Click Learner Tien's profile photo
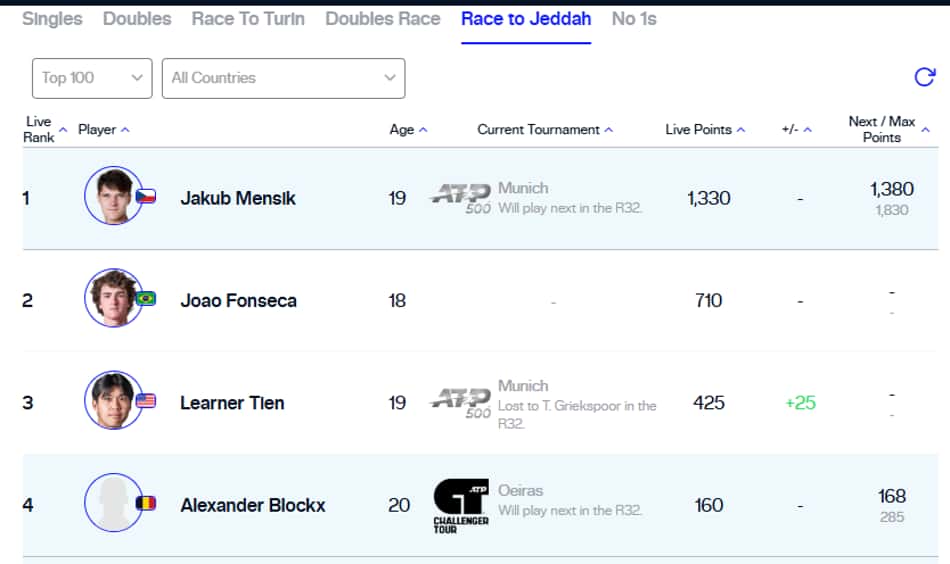The height and width of the screenshot is (564, 950). (113, 400)
